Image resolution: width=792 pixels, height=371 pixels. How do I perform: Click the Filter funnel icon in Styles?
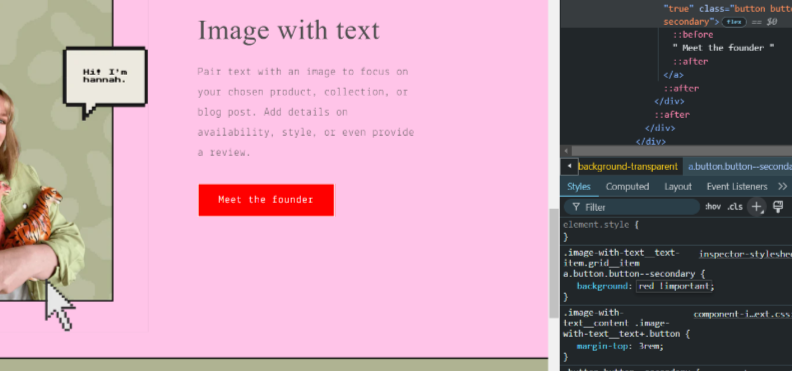[x=576, y=207]
